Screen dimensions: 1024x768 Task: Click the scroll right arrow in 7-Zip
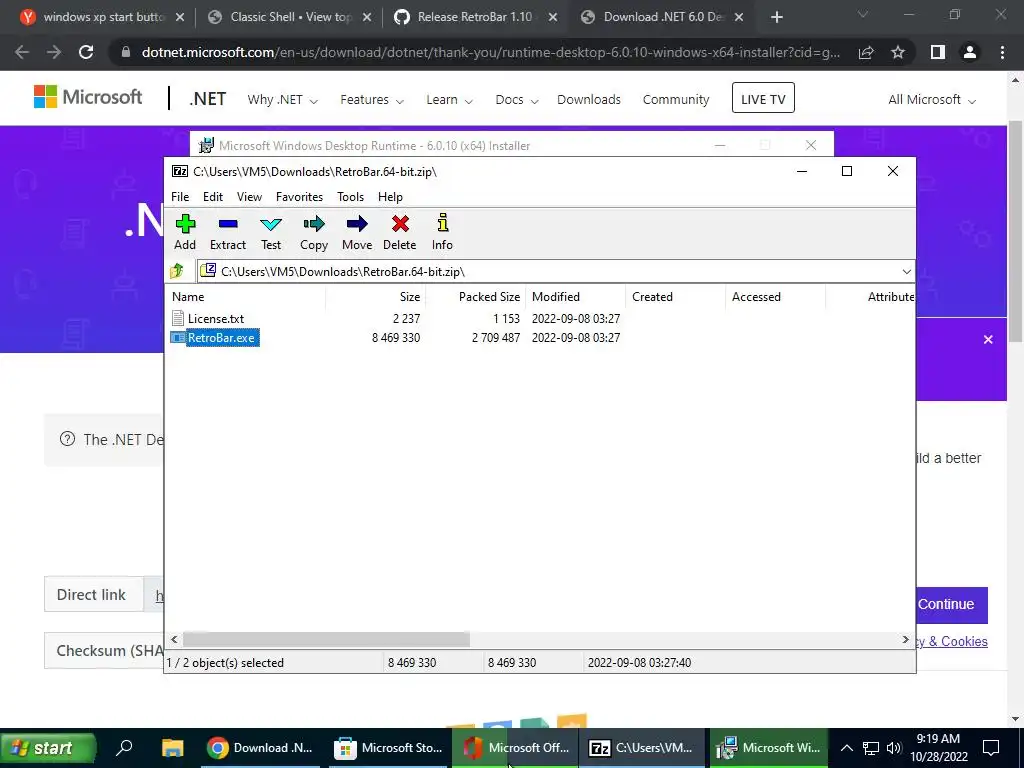coord(905,639)
